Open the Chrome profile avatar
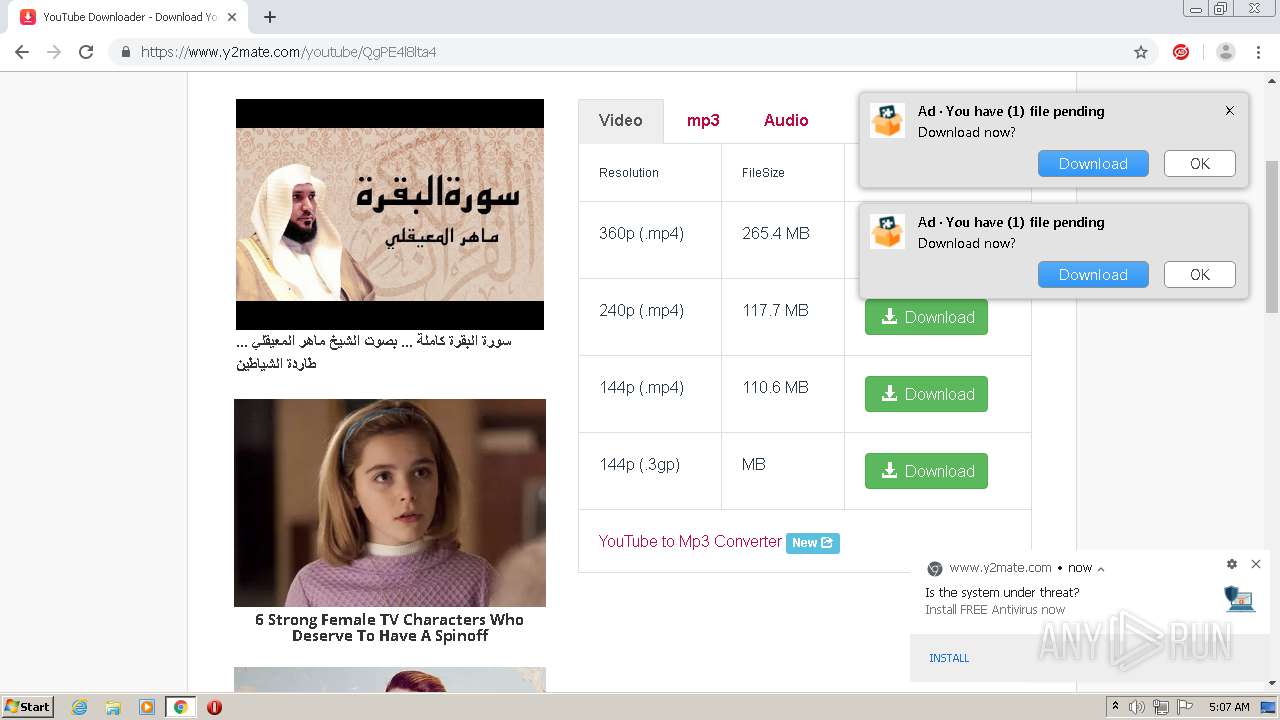Image resolution: width=1280 pixels, height=720 pixels. pyautogui.click(x=1226, y=52)
